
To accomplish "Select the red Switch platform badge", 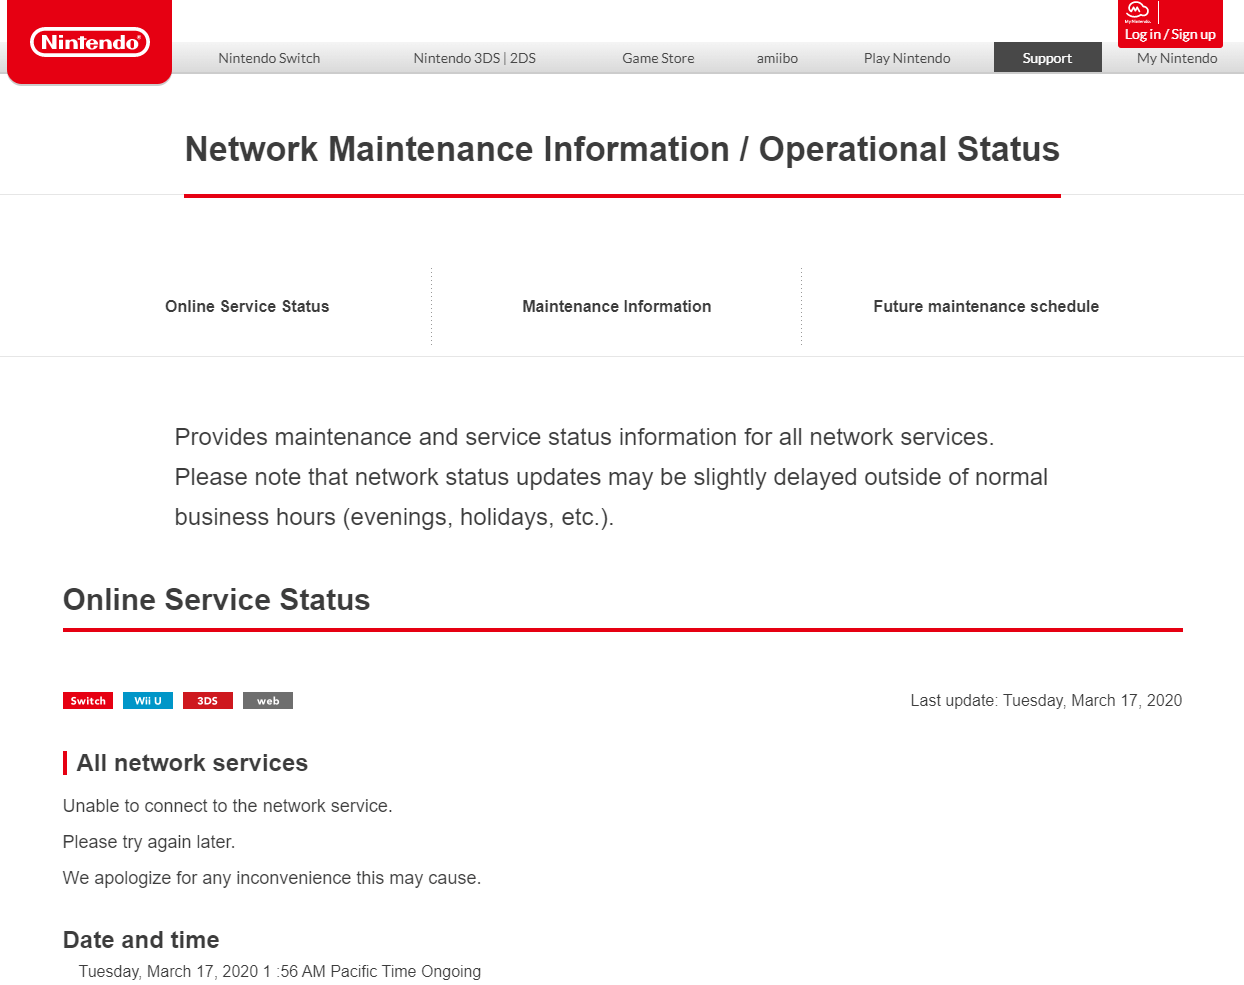I will coord(88,701).
